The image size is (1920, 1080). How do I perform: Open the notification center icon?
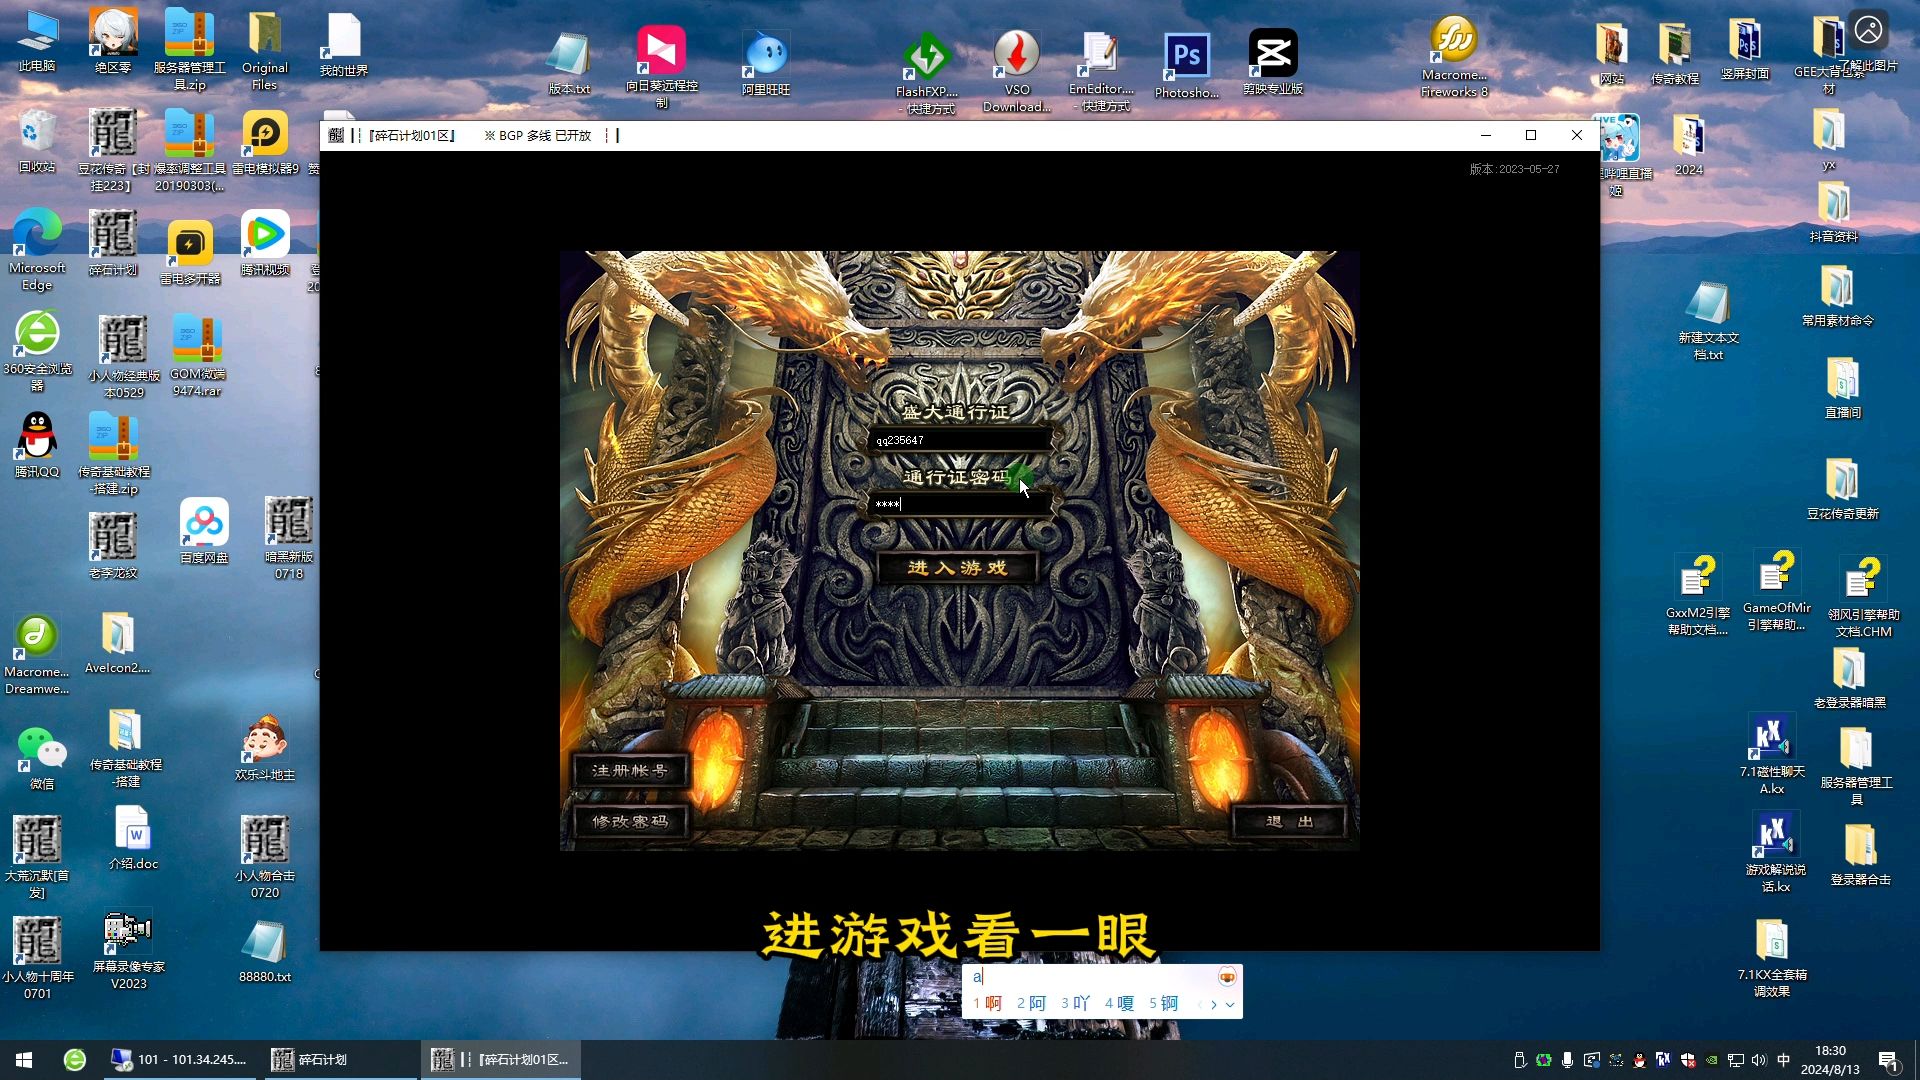[1888, 1060]
